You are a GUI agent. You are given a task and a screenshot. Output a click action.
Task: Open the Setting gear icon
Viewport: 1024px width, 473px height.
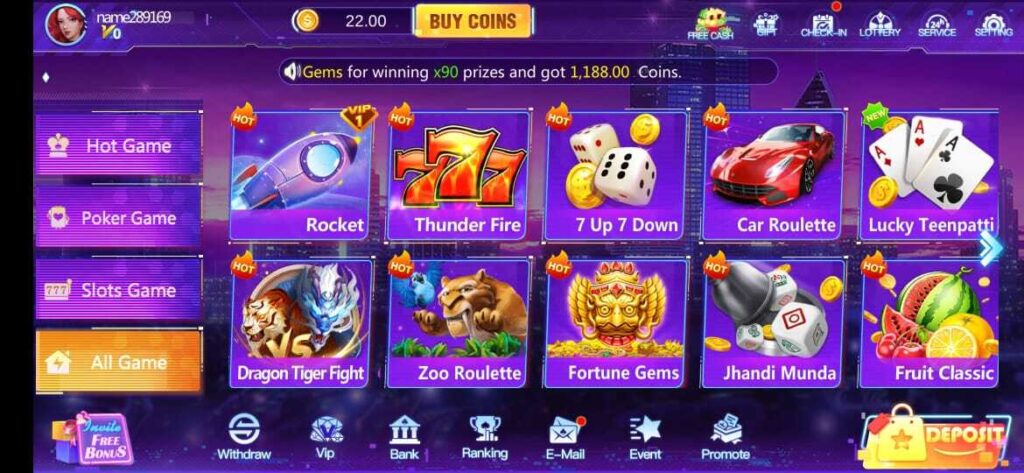993,24
